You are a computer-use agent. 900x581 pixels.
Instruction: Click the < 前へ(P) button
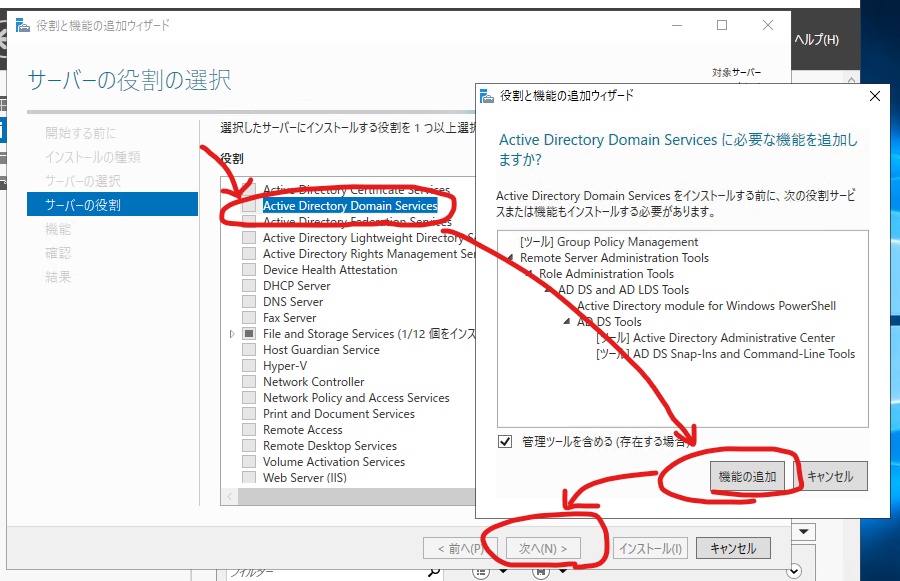point(460,548)
